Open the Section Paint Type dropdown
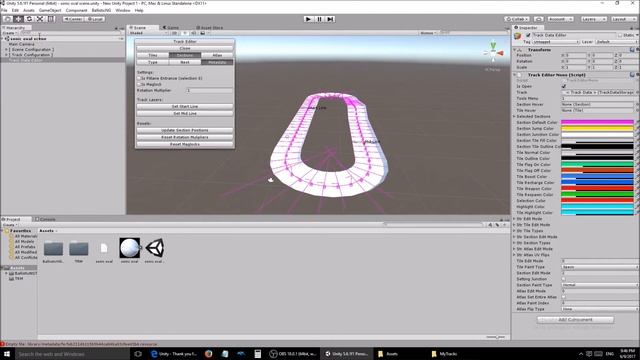This screenshot has width=640, height=360. (600, 285)
